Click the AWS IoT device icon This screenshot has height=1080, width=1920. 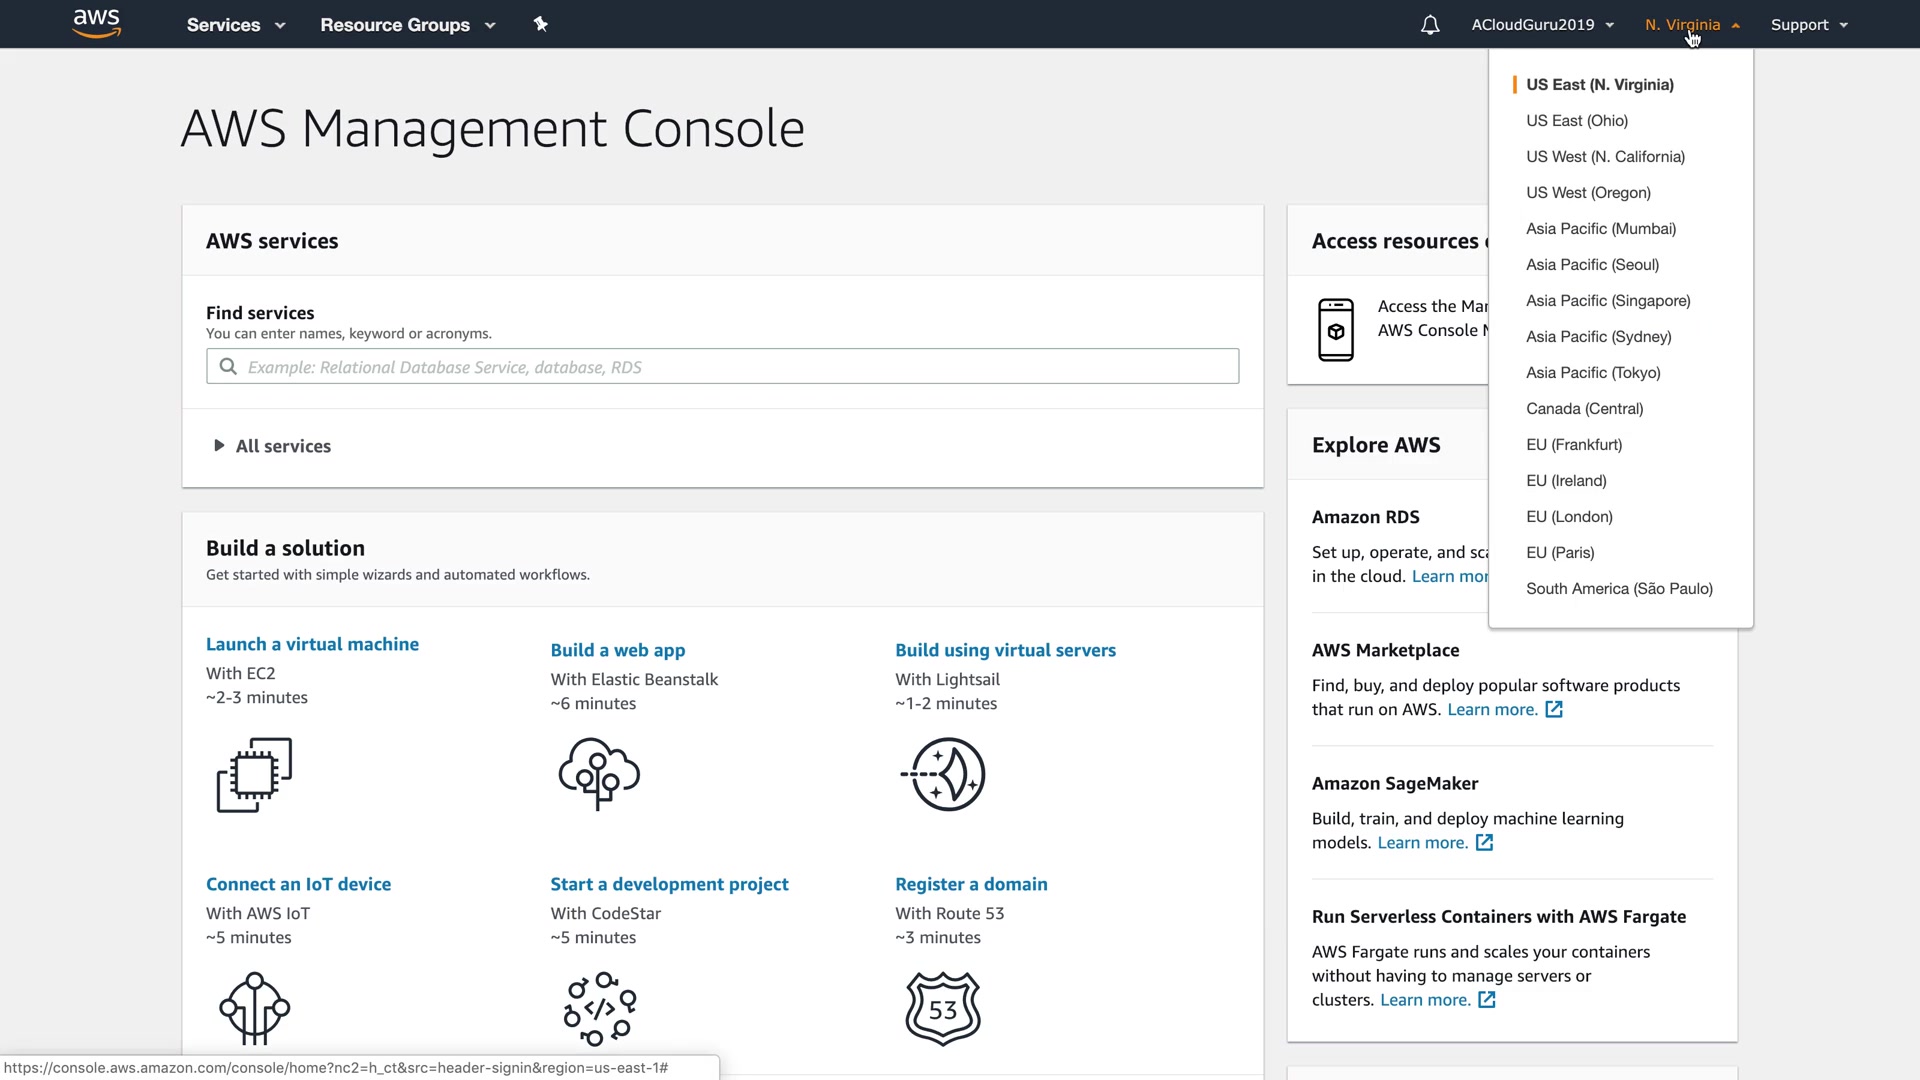click(x=254, y=1008)
